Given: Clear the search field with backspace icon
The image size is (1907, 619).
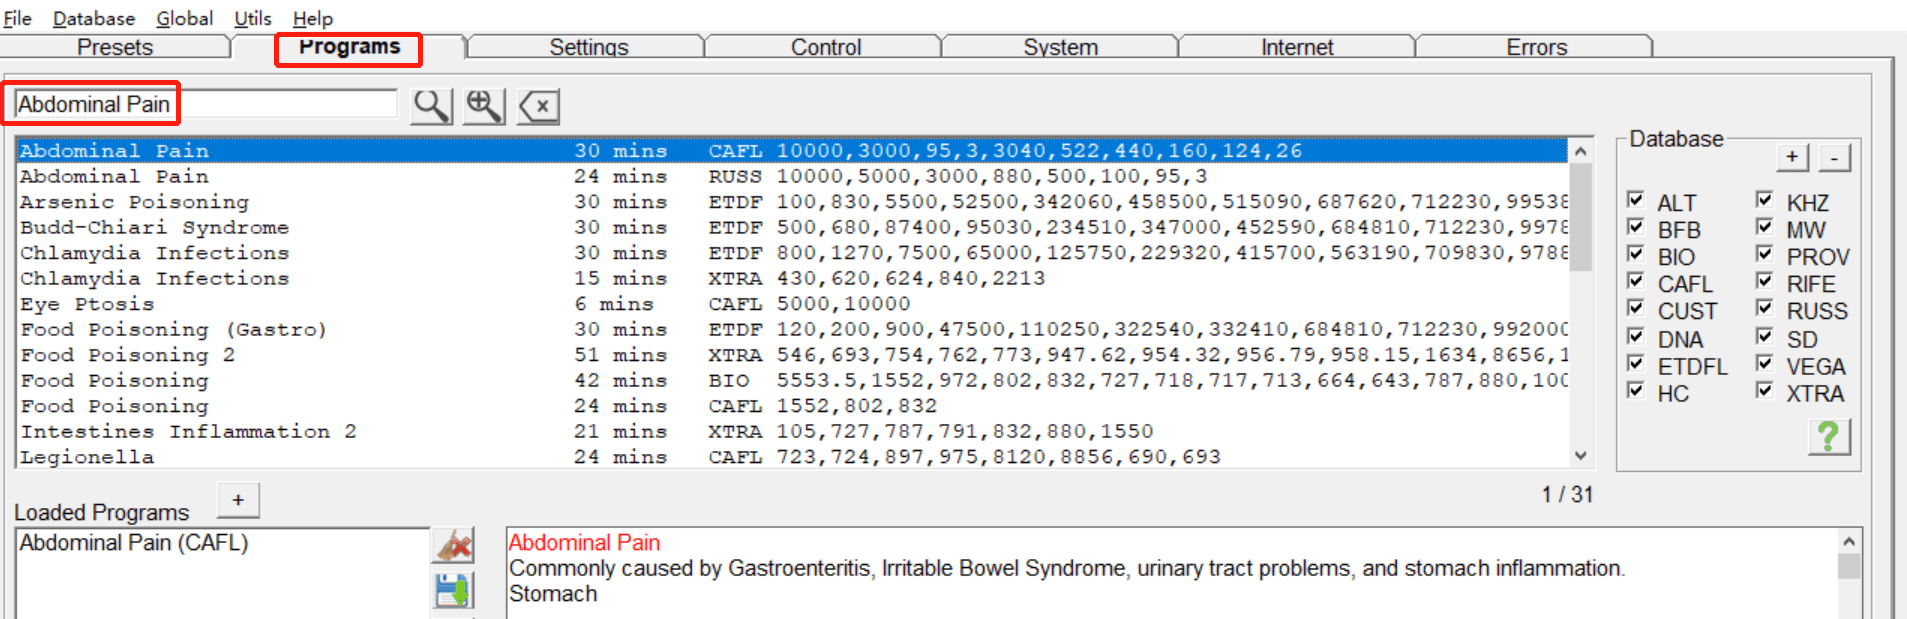Looking at the screenshot, I should 539,106.
